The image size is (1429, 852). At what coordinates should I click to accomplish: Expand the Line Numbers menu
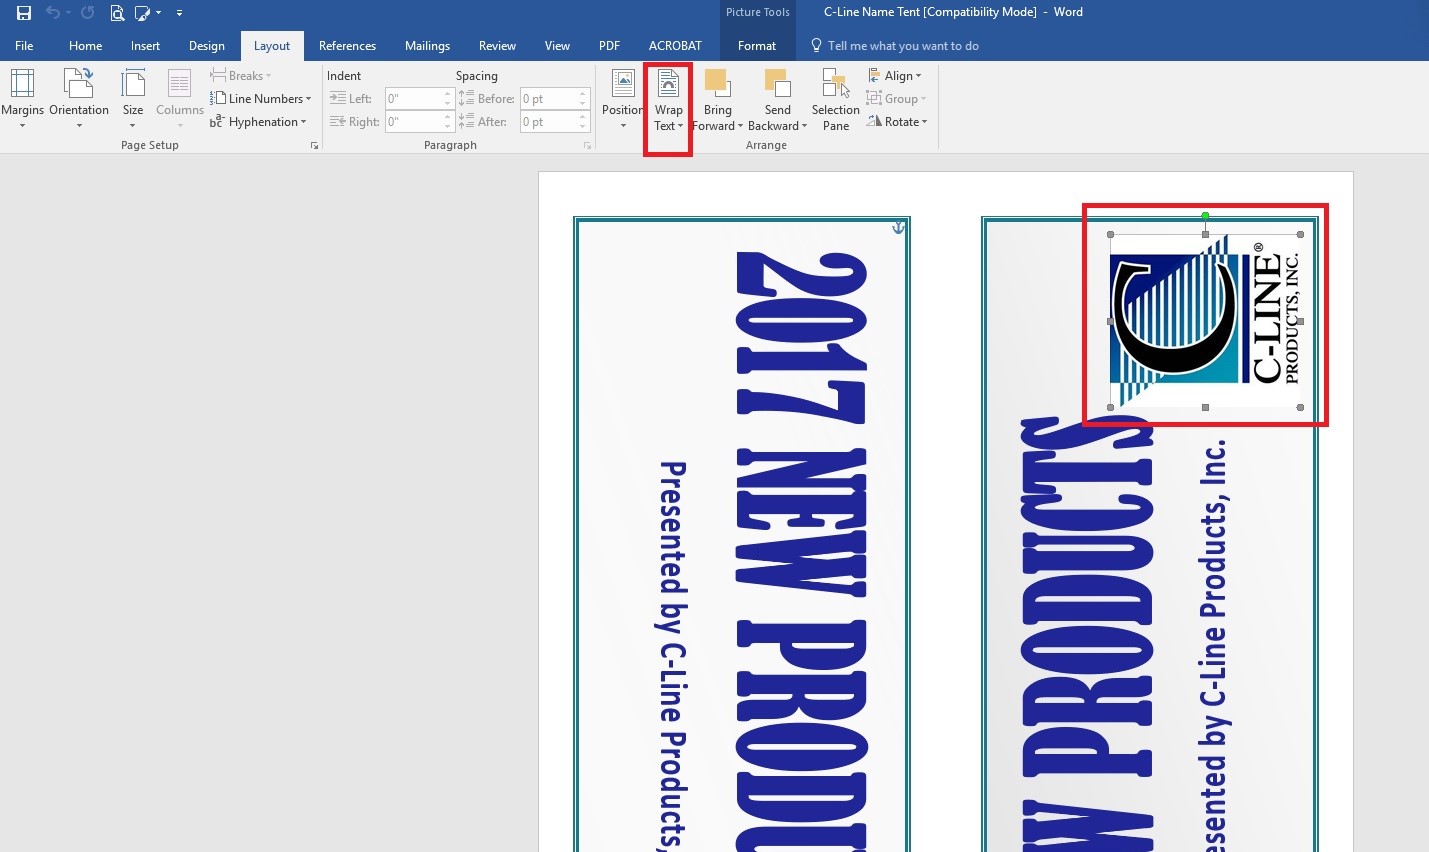pyautogui.click(x=261, y=99)
